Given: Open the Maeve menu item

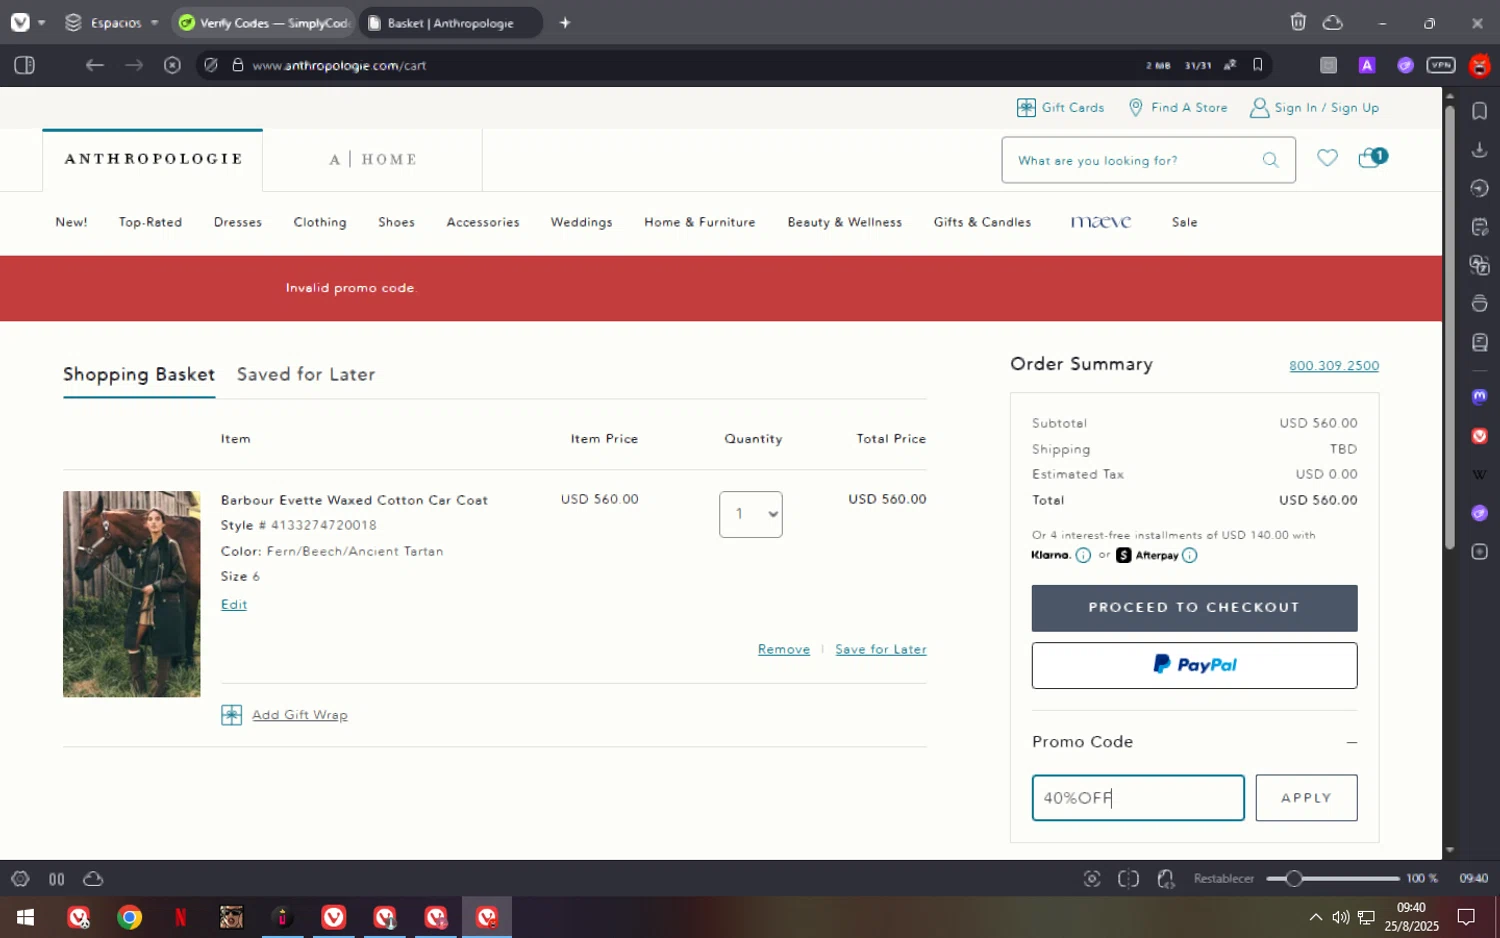Looking at the screenshot, I should tap(1101, 222).
